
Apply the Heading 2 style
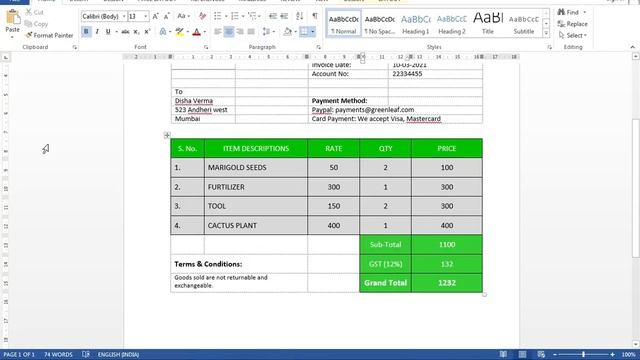pyautogui.click(x=451, y=24)
